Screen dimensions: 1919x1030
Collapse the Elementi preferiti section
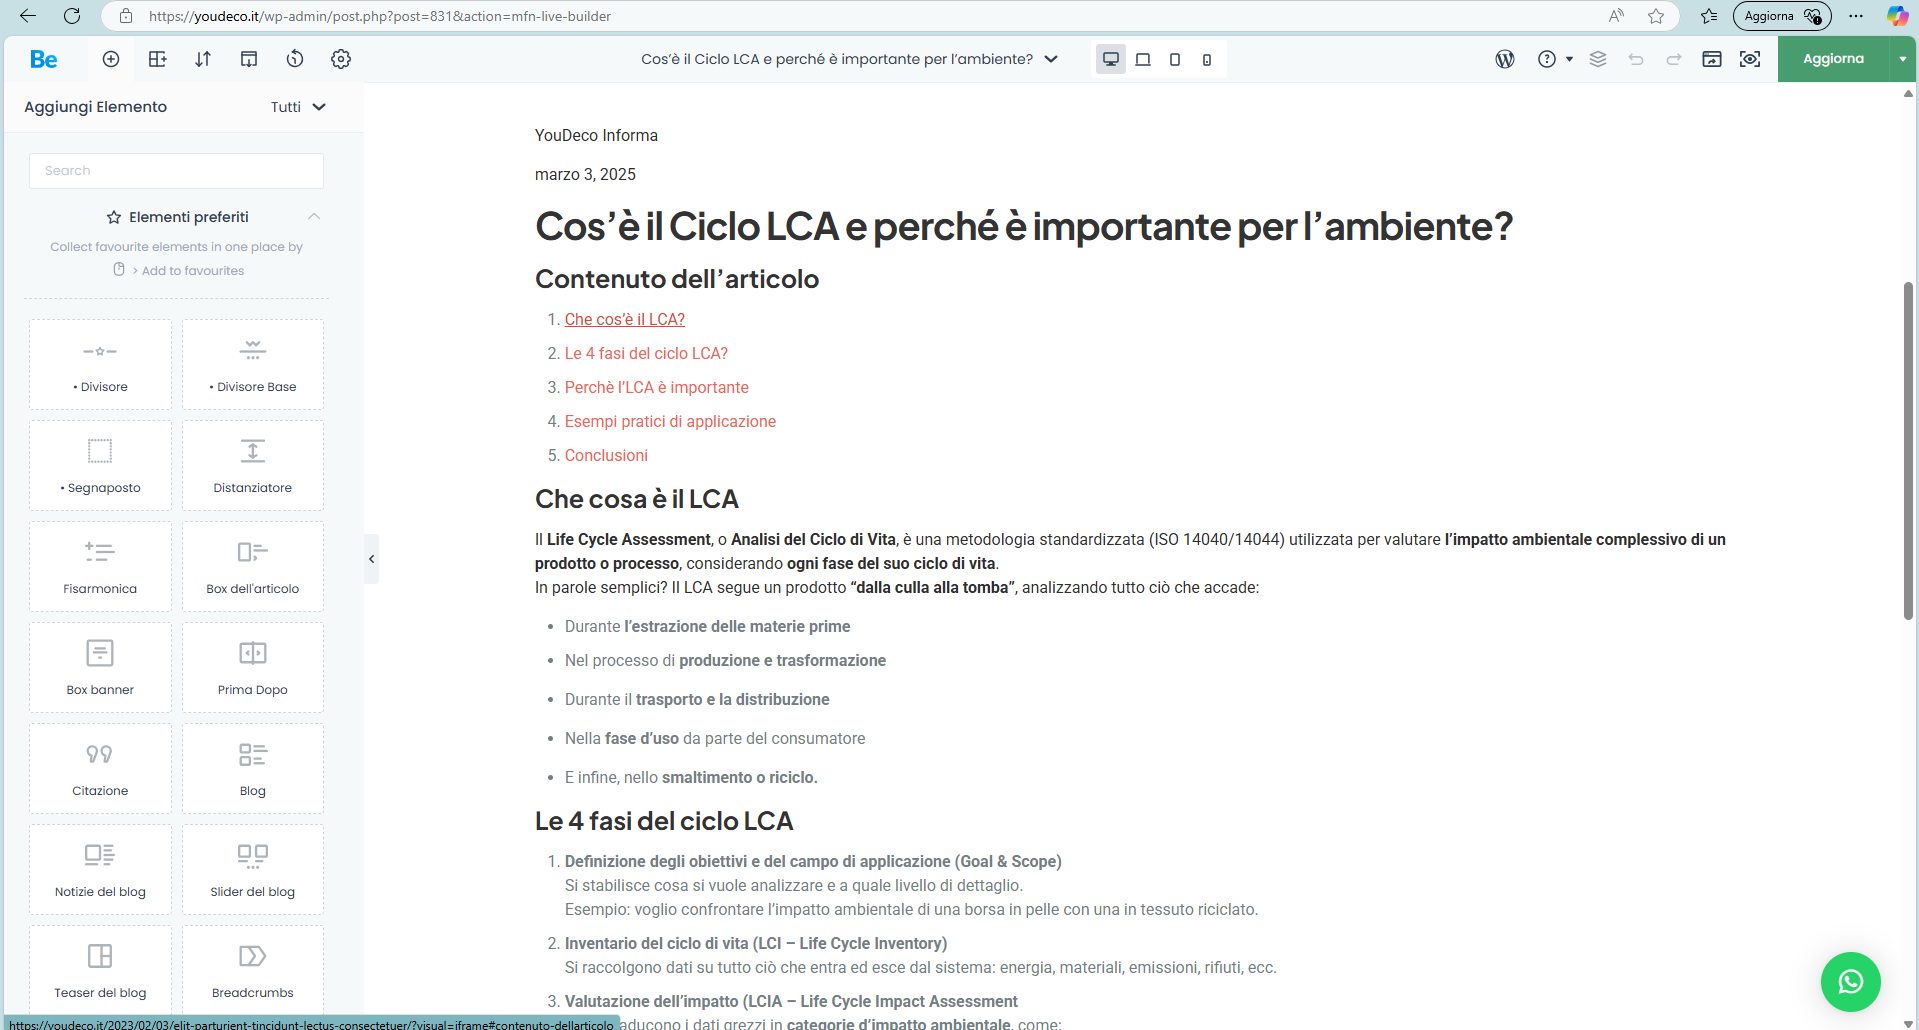(314, 217)
